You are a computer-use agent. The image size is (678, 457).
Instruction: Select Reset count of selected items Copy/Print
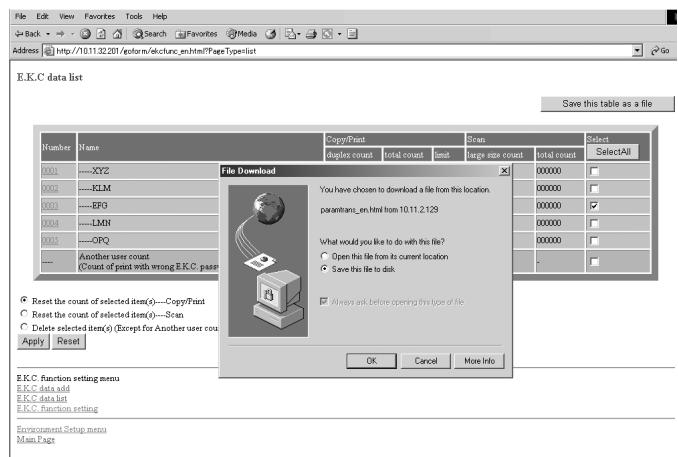[x=24, y=300]
